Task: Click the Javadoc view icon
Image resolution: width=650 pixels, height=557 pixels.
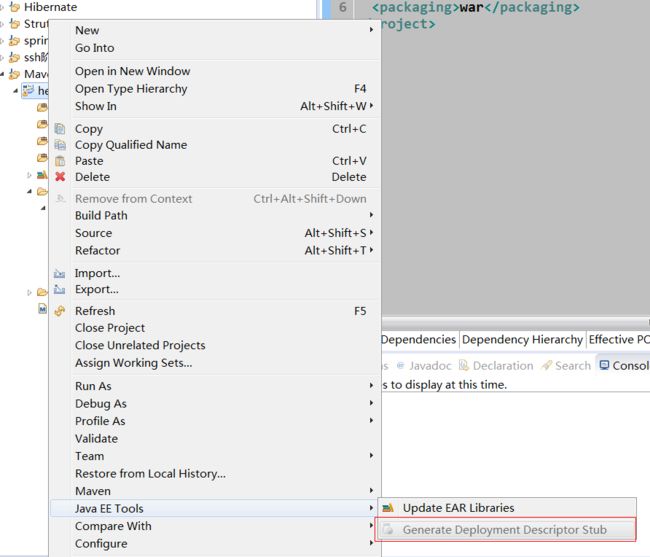Action: click(x=400, y=366)
